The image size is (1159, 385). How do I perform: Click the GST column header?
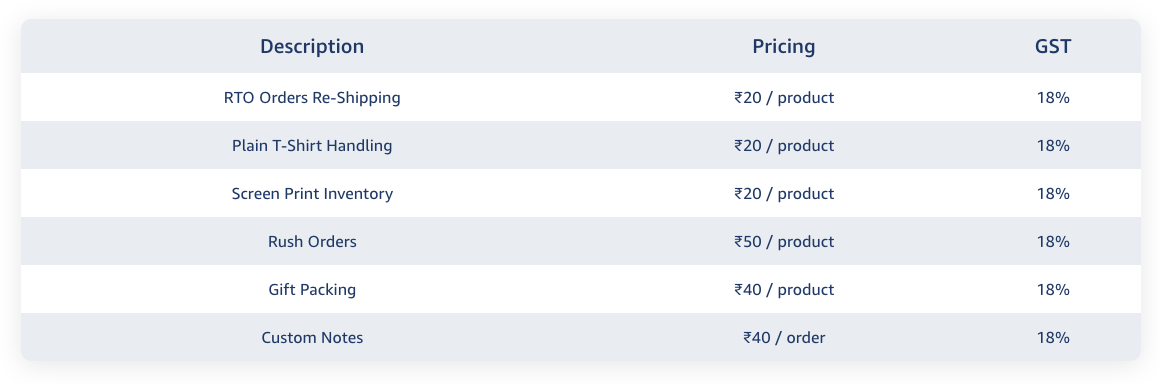(1053, 47)
